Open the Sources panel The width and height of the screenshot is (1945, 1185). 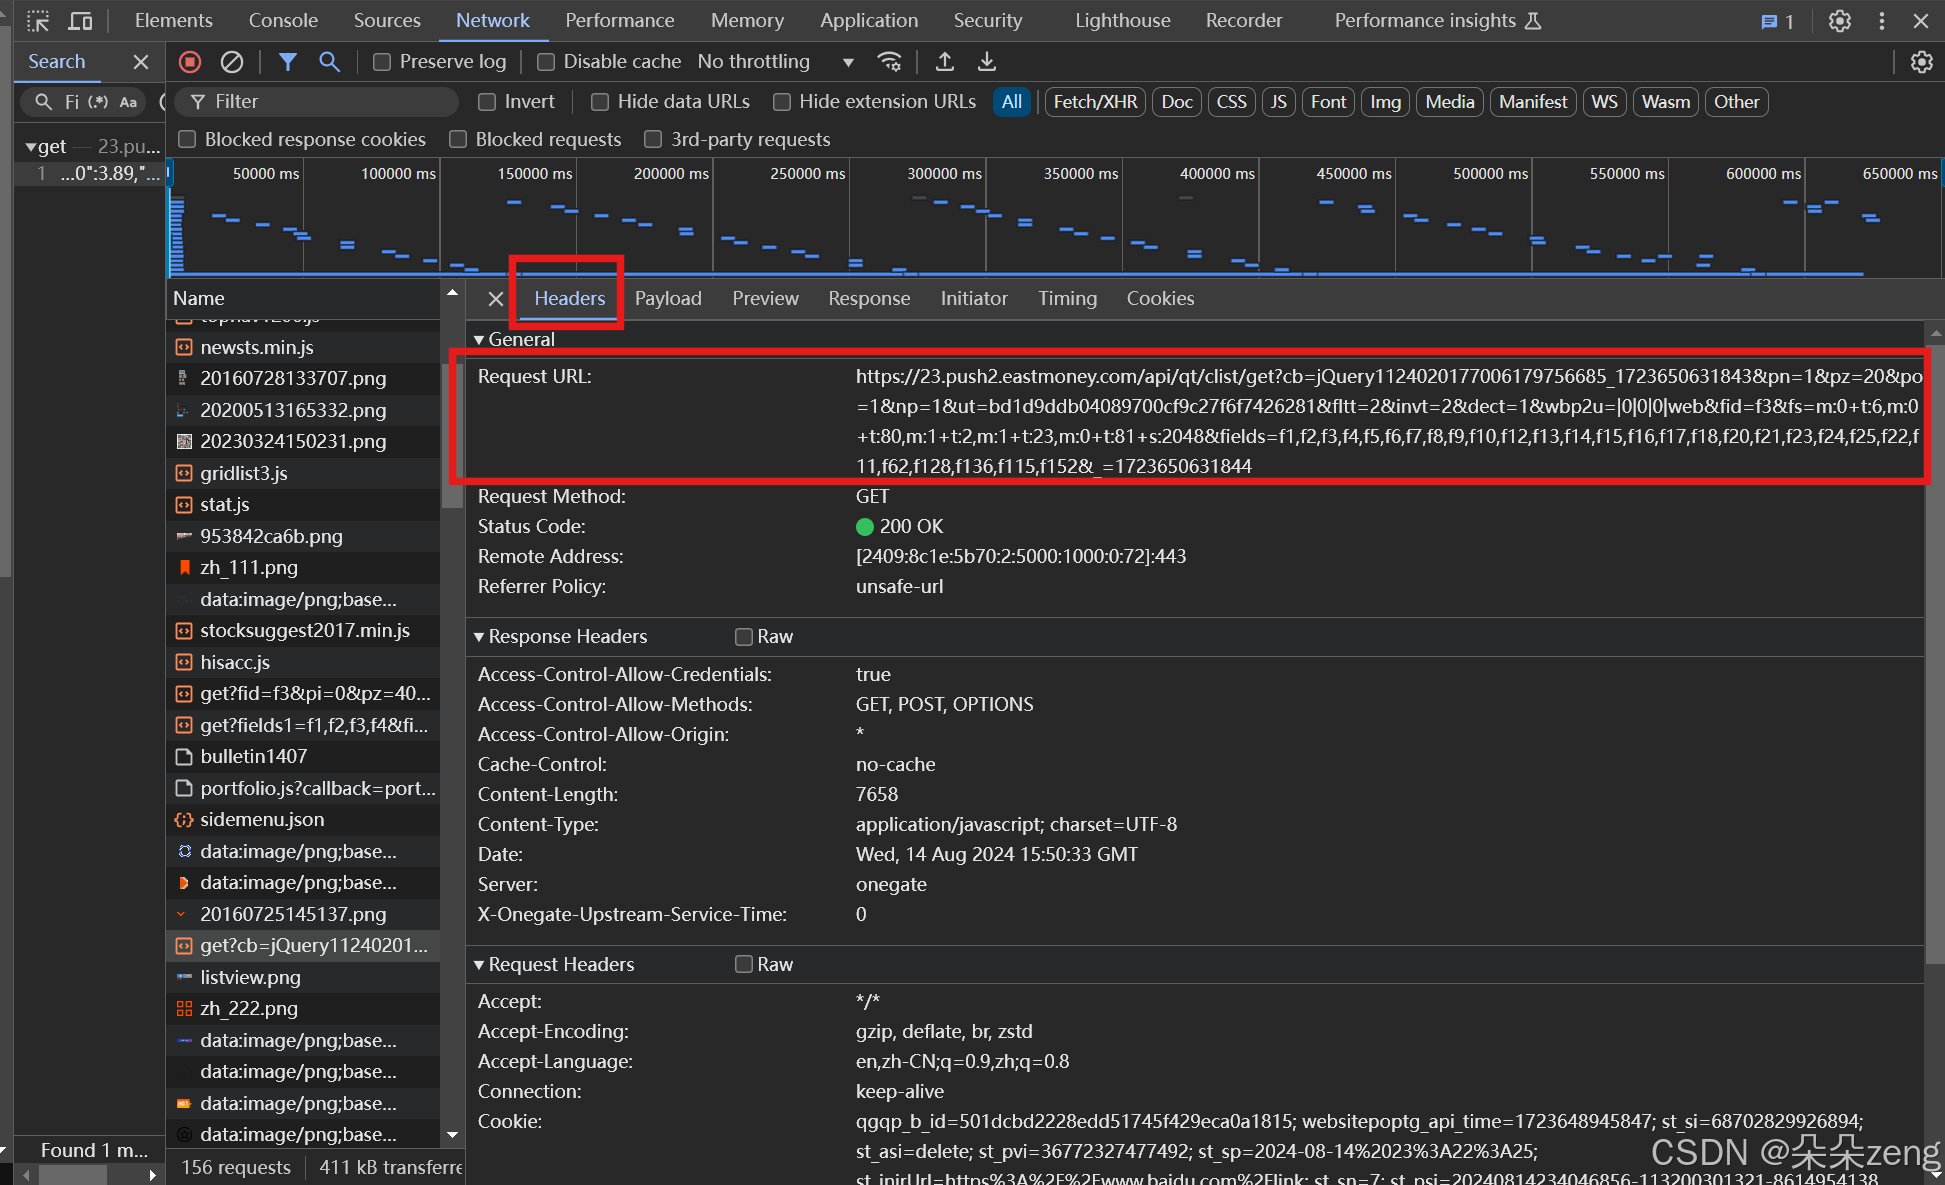click(x=387, y=20)
